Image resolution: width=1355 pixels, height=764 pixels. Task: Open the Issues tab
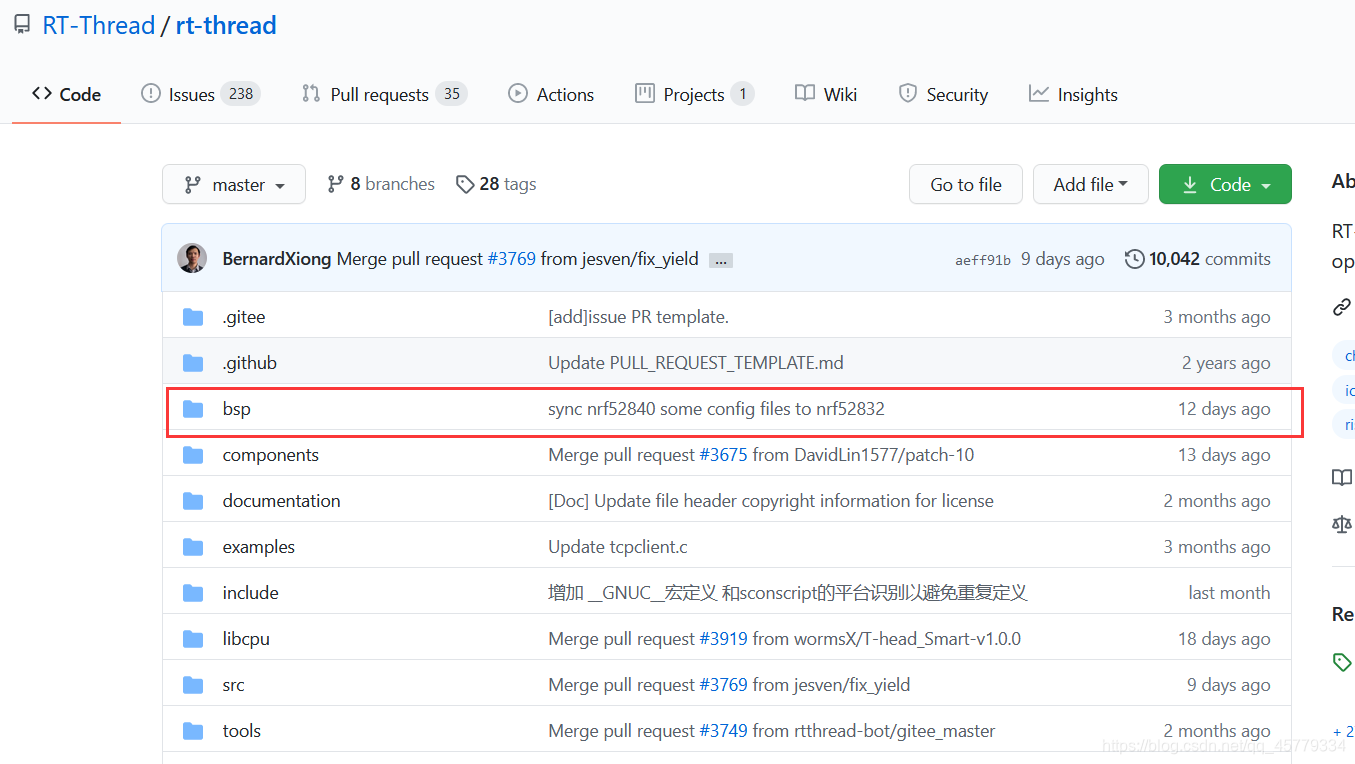[x=200, y=94]
